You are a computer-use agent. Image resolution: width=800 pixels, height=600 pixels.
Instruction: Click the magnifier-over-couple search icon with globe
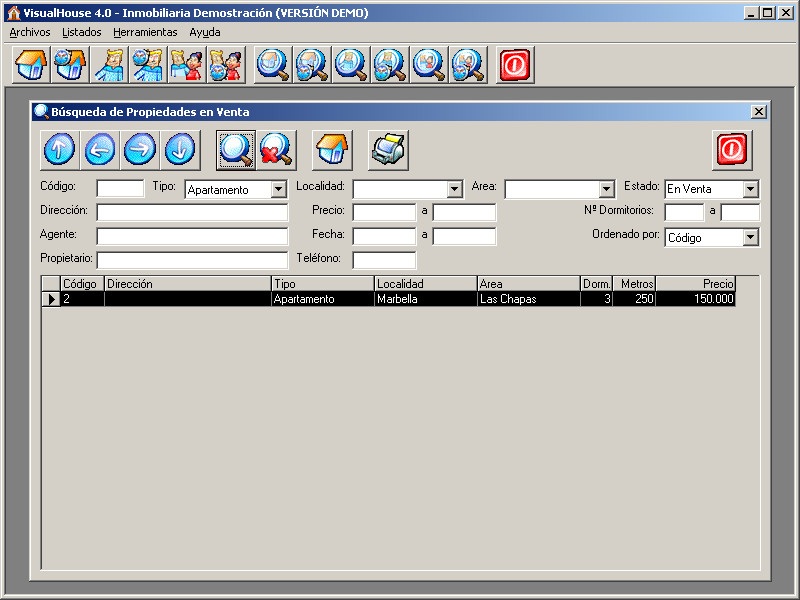point(468,65)
